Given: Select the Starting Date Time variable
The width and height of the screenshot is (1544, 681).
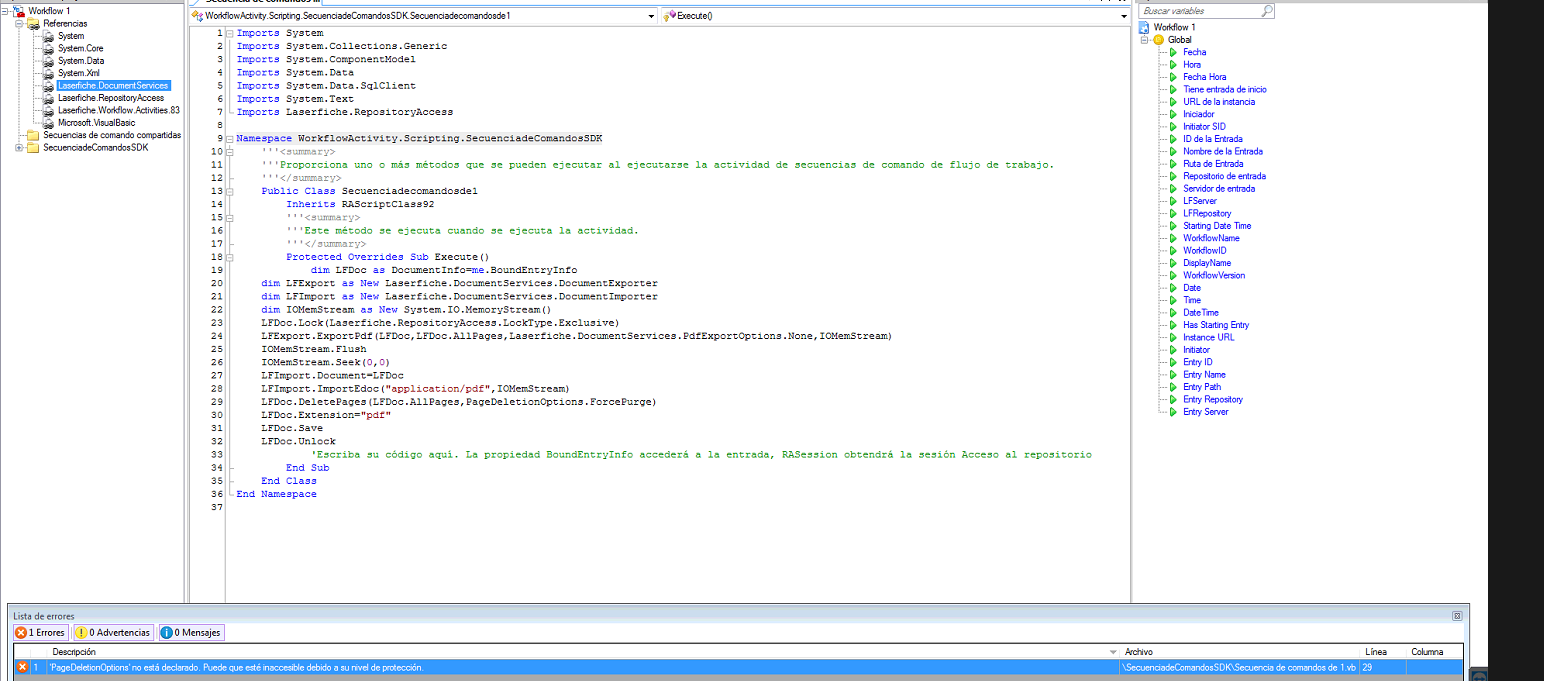Looking at the screenshot, I should [1217, 226].
